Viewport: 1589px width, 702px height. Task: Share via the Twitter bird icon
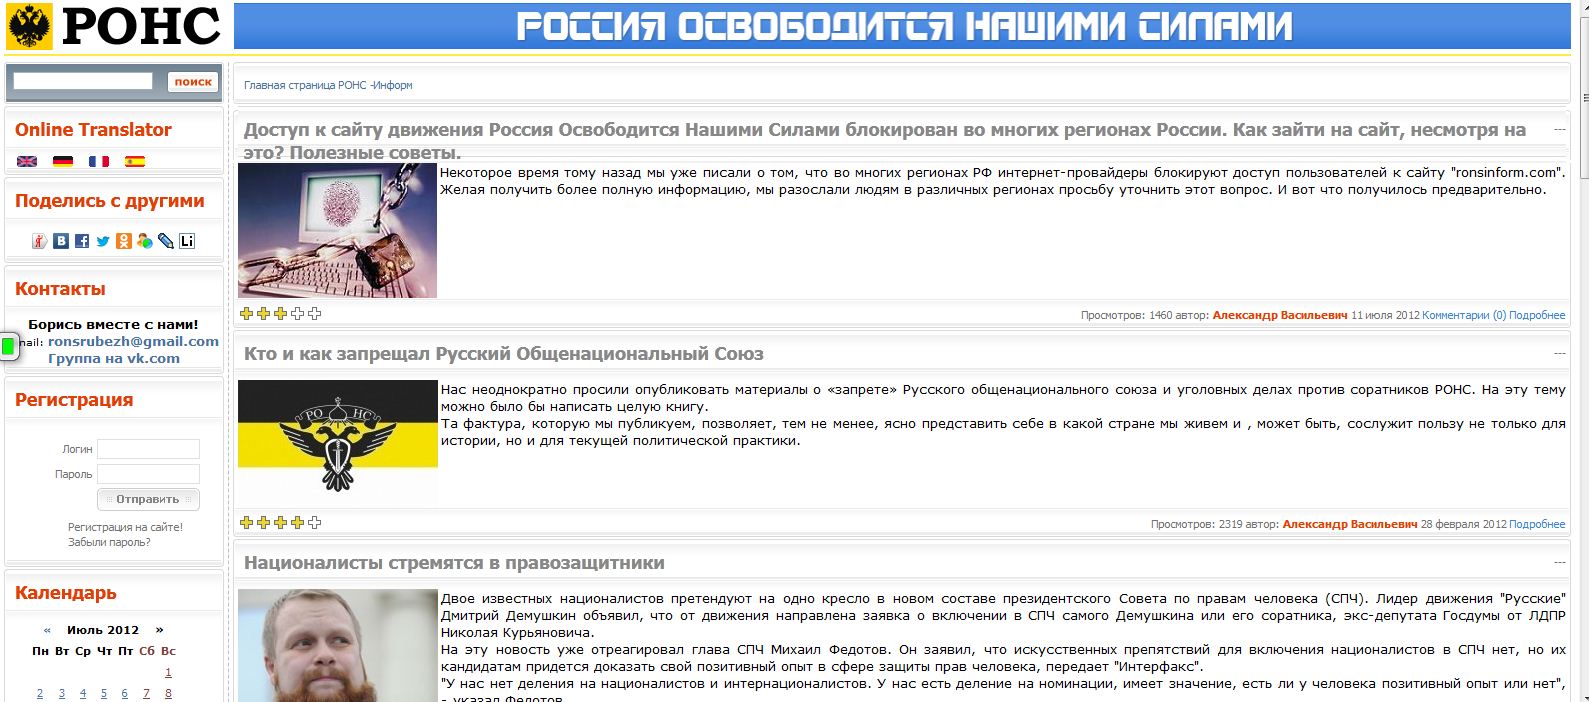103,241
